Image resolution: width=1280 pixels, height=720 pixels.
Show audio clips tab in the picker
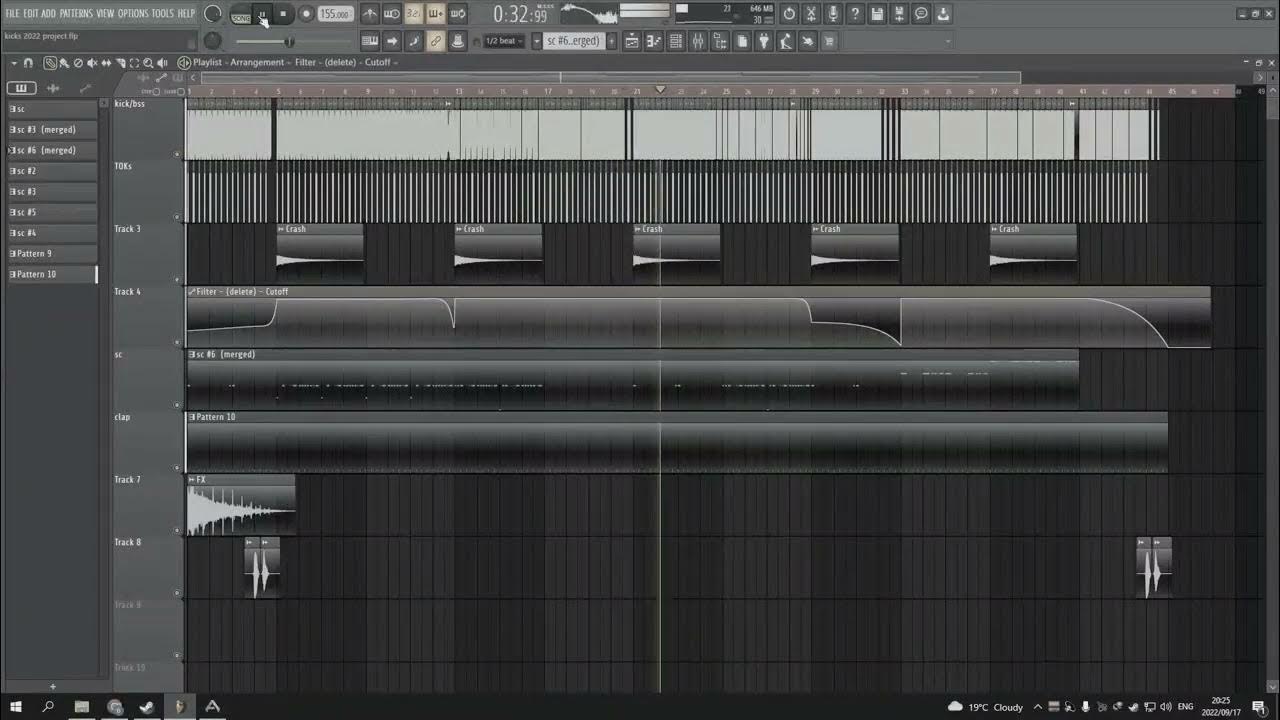click(53, 88)
